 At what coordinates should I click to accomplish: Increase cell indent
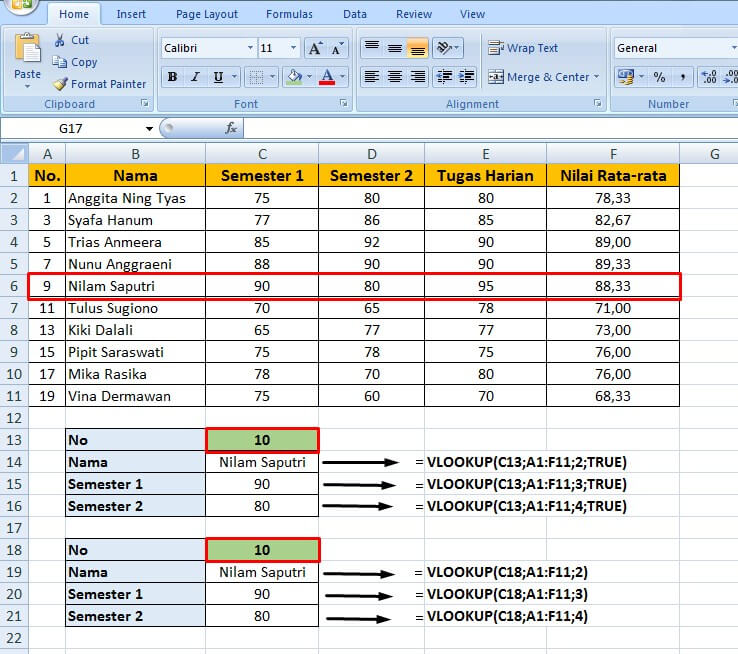pos(466,76)
